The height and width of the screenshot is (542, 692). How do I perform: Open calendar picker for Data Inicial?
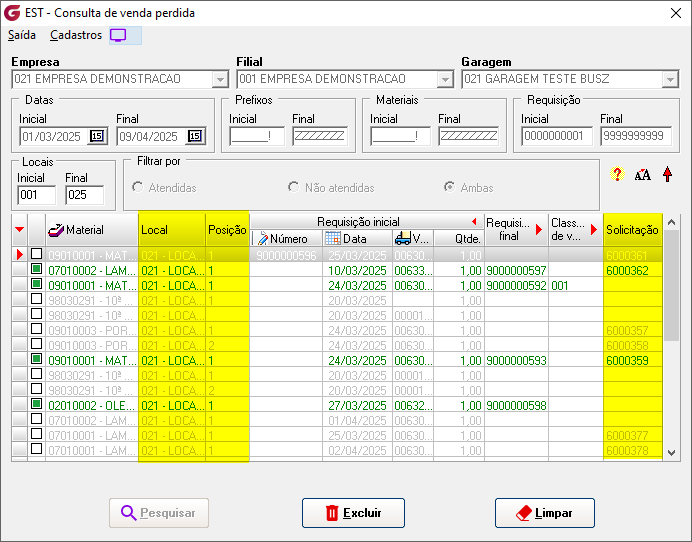coord(97,136)
